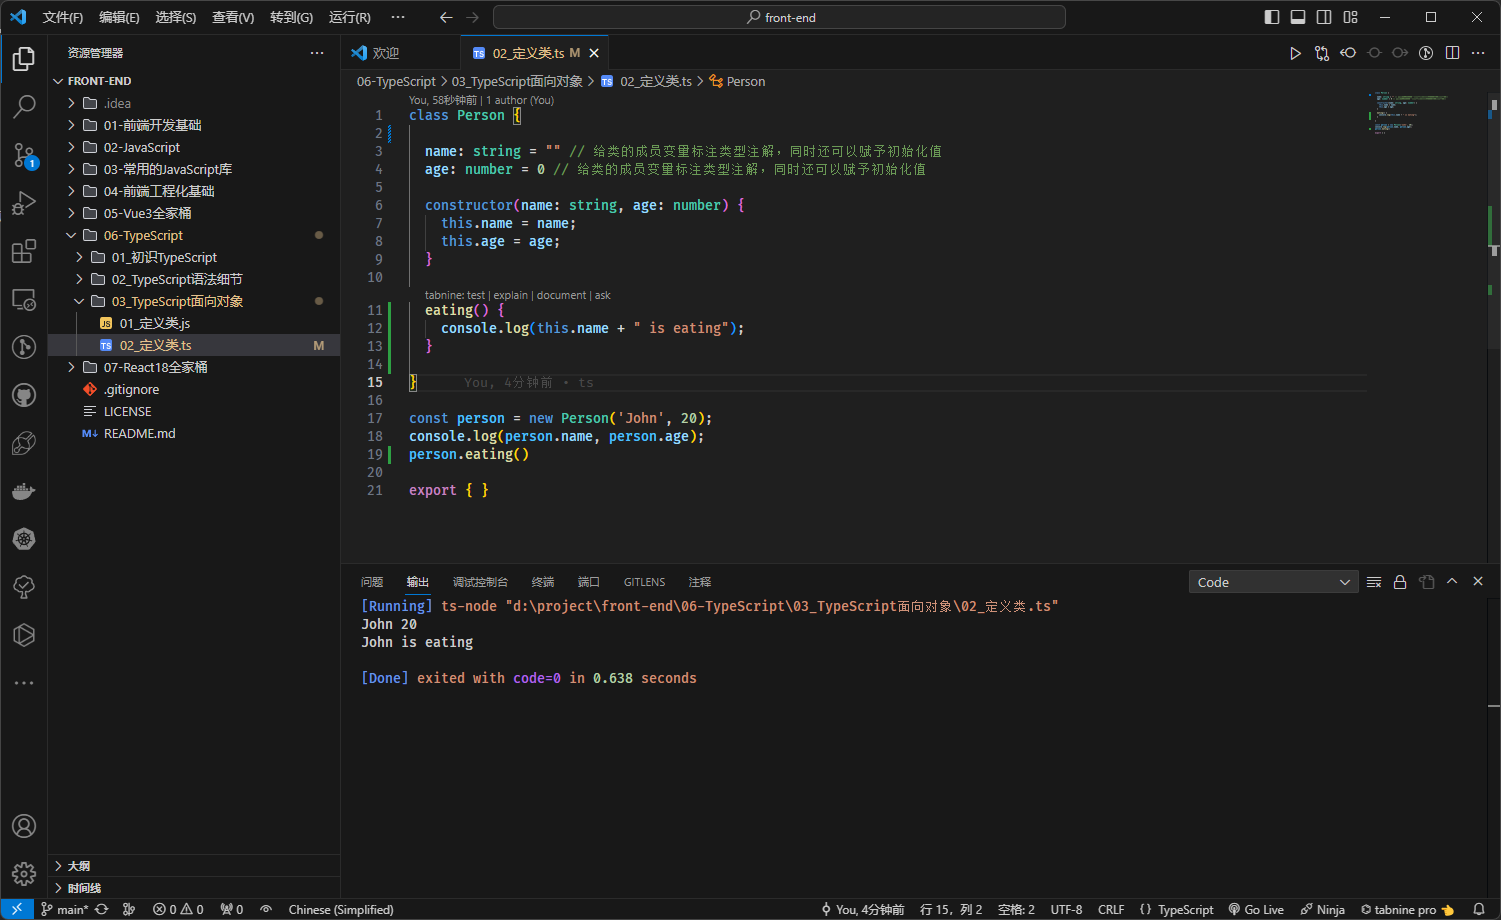This screenshot has width=1501, height=920.
Task: Click Go Live in status bar
Action: pos(1257,910)
